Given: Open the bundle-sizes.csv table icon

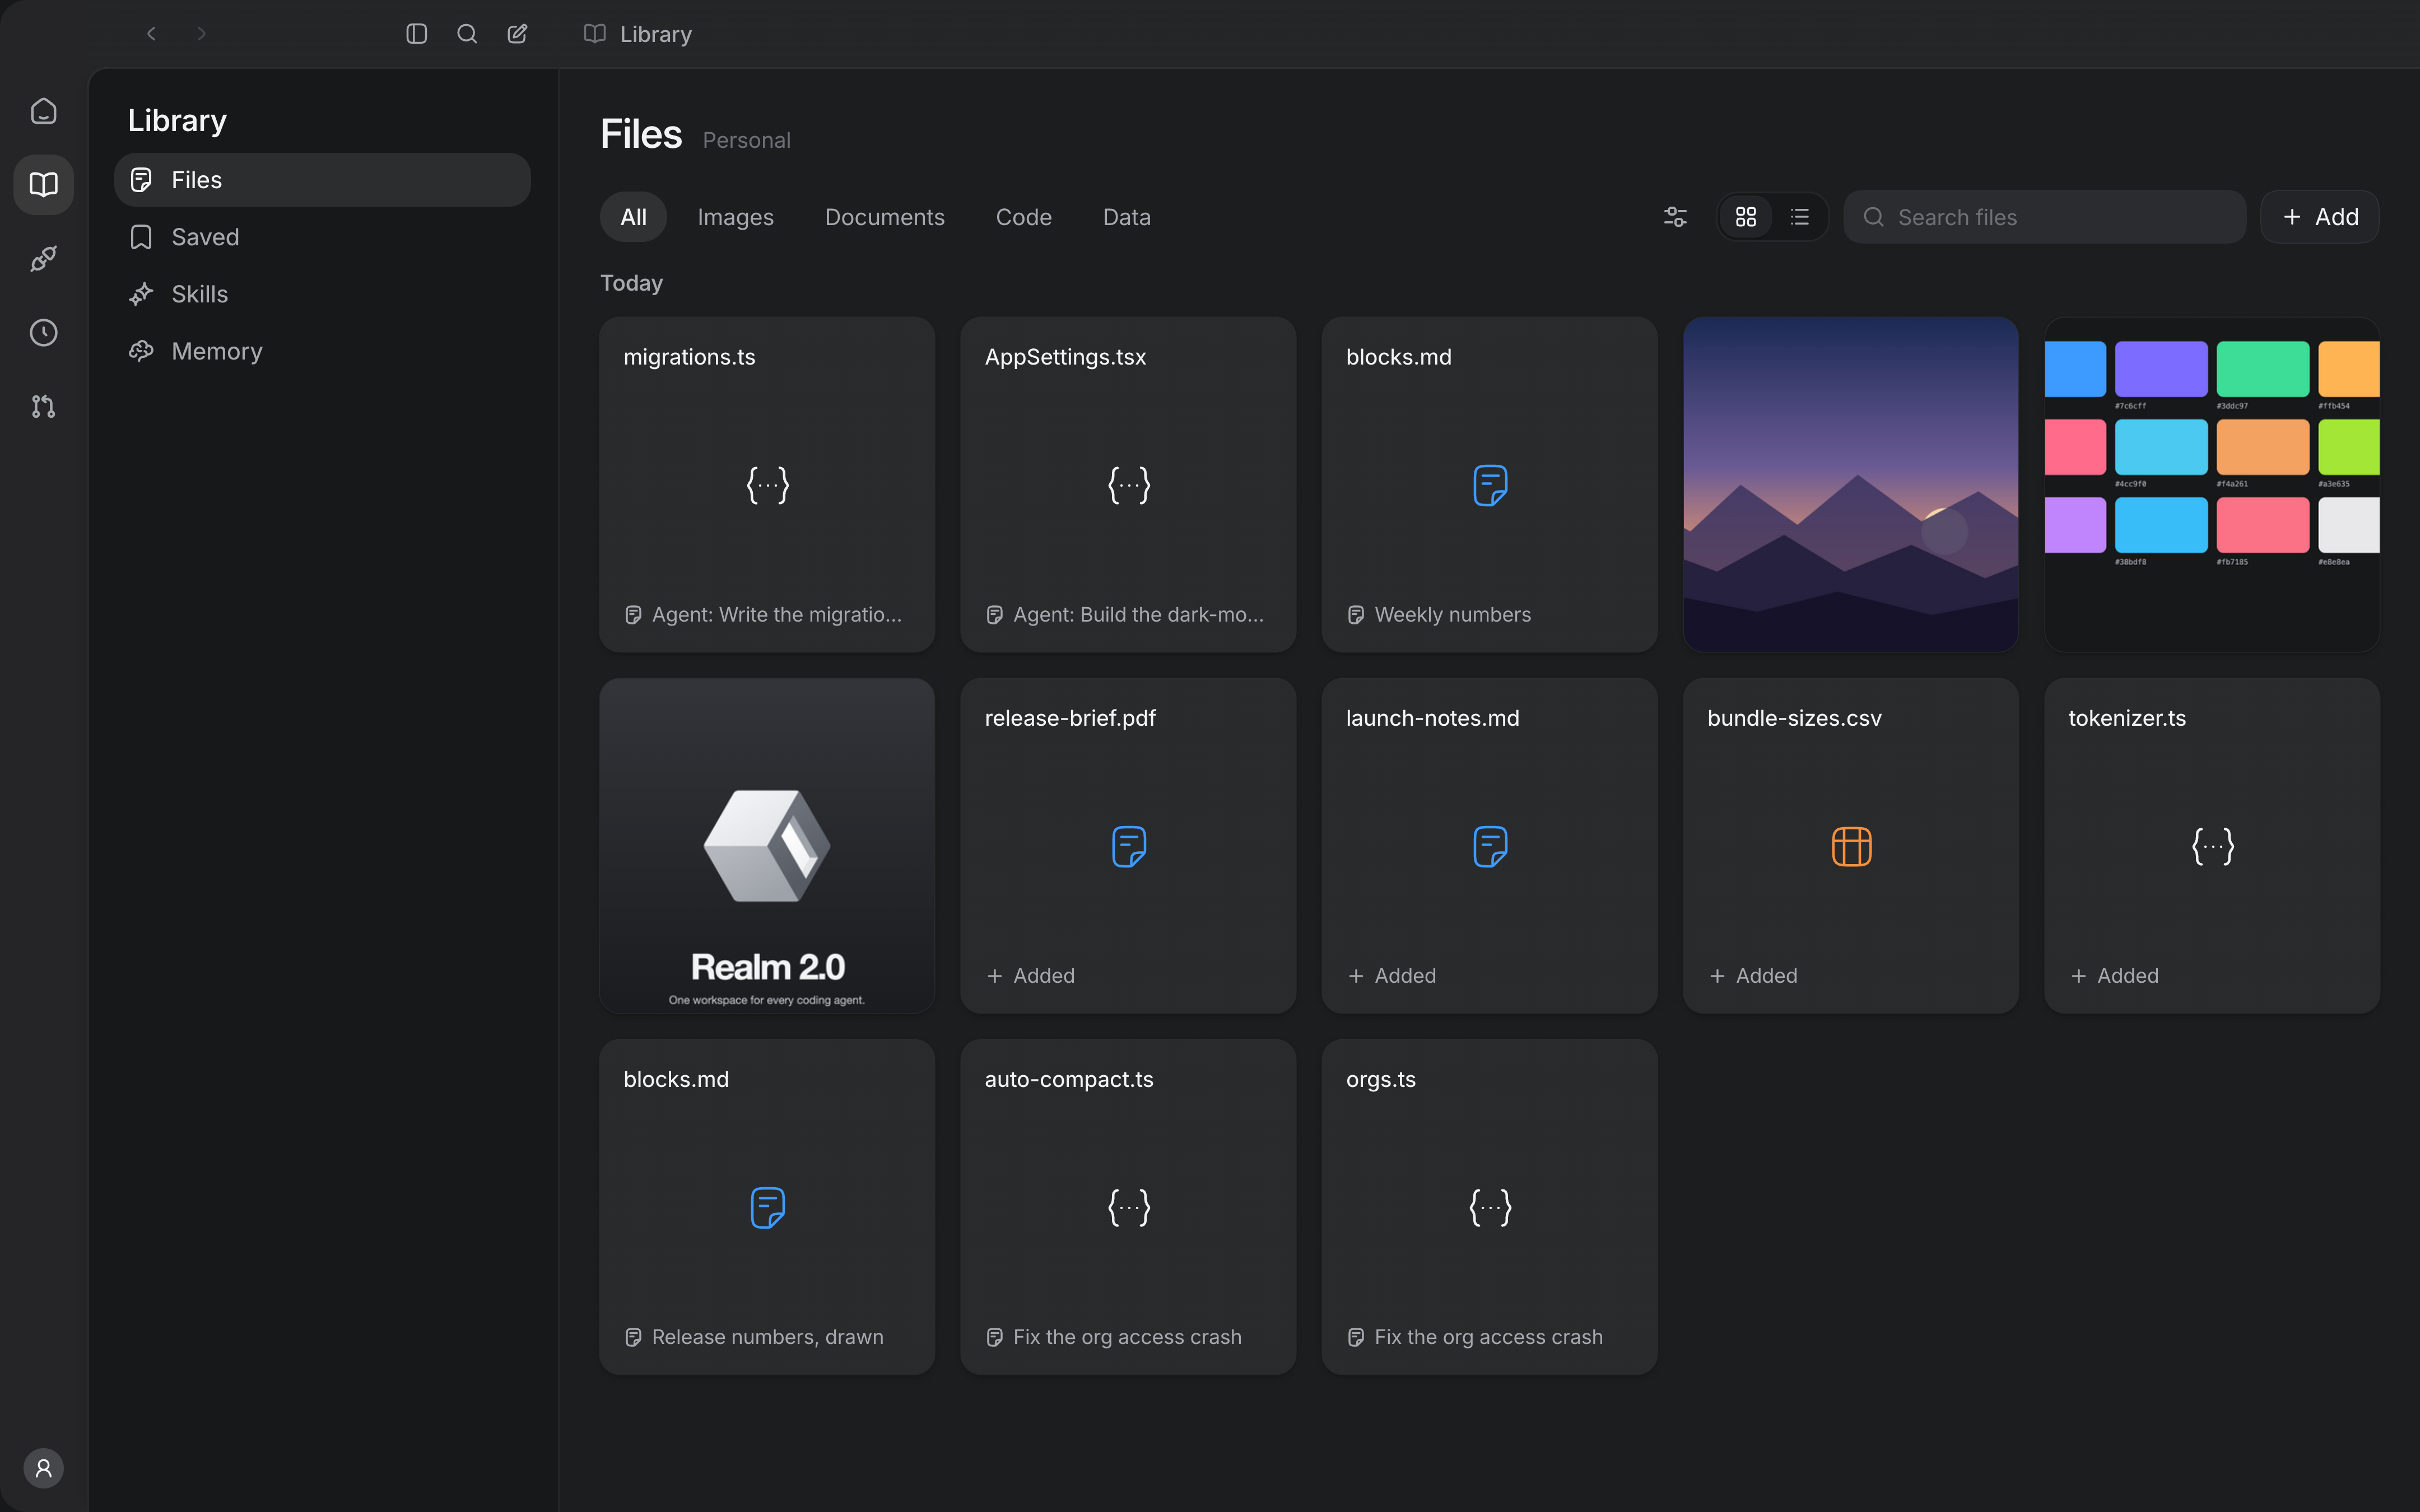Looking at the screenshot, I should pos(1851,846).
